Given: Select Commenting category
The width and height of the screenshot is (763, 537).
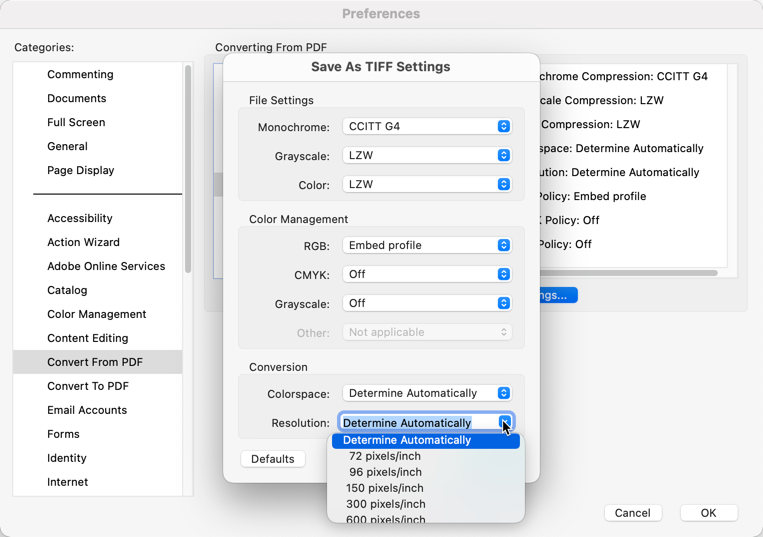Looking at the screenshot, I should (x=80, y=75).
